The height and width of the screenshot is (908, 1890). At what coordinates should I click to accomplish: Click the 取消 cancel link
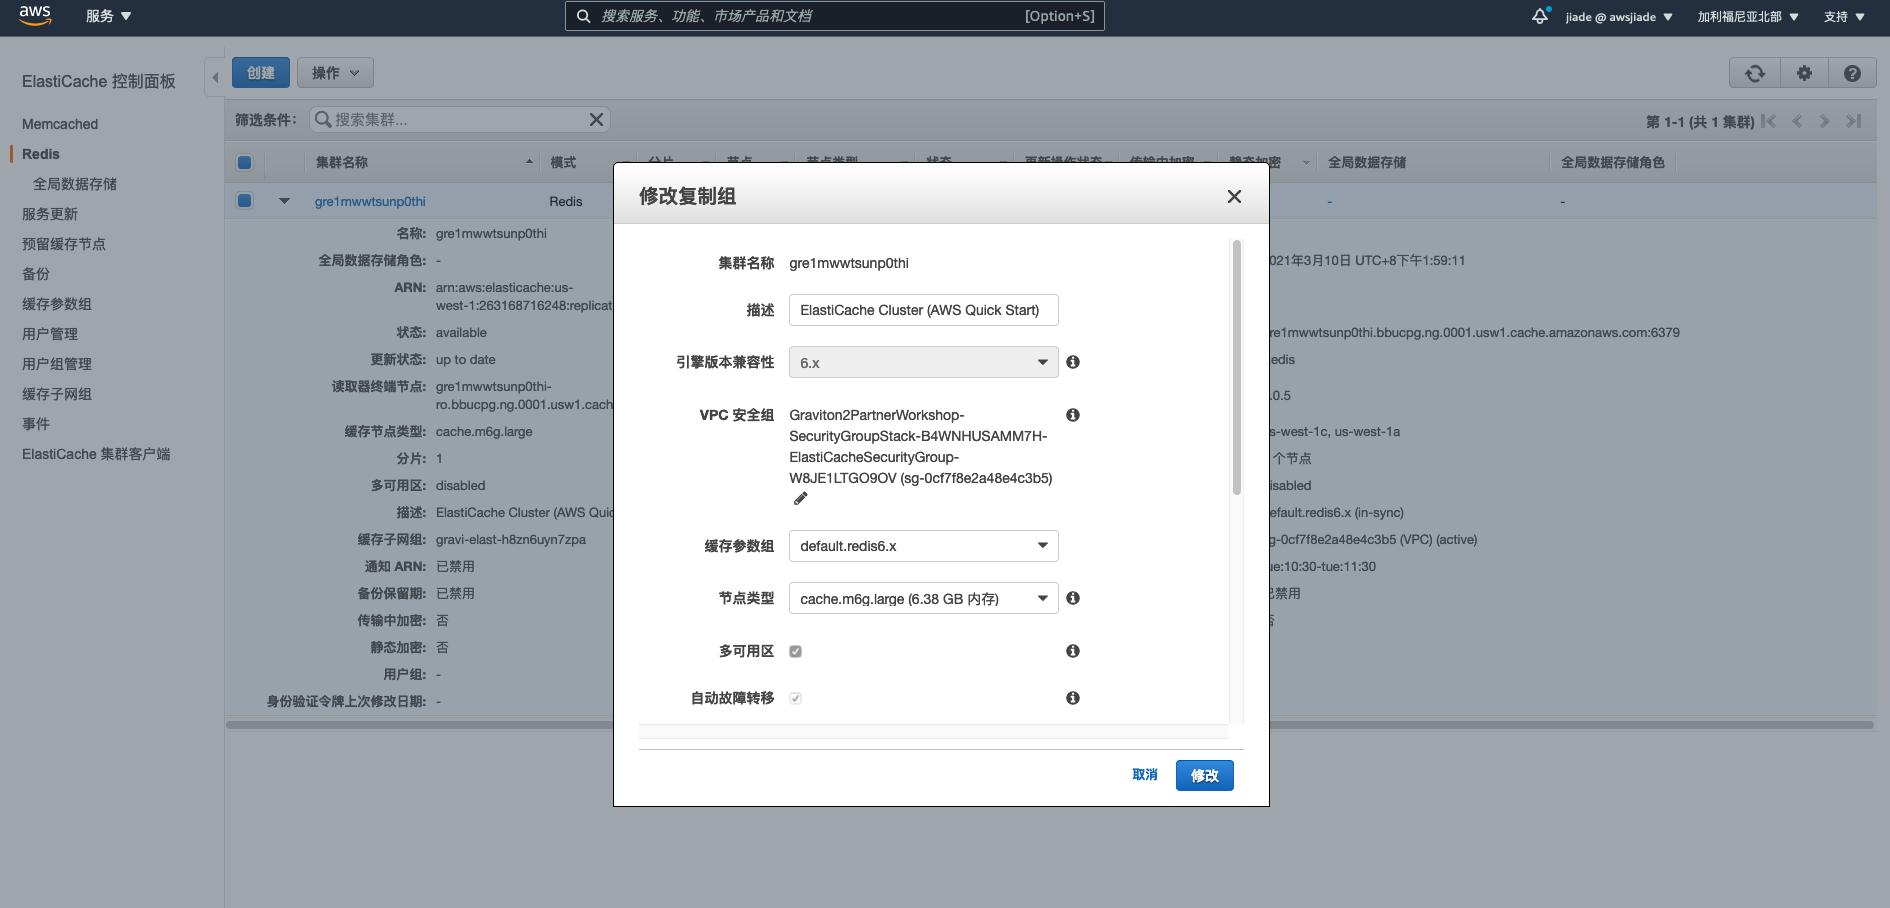(1144, 775)
